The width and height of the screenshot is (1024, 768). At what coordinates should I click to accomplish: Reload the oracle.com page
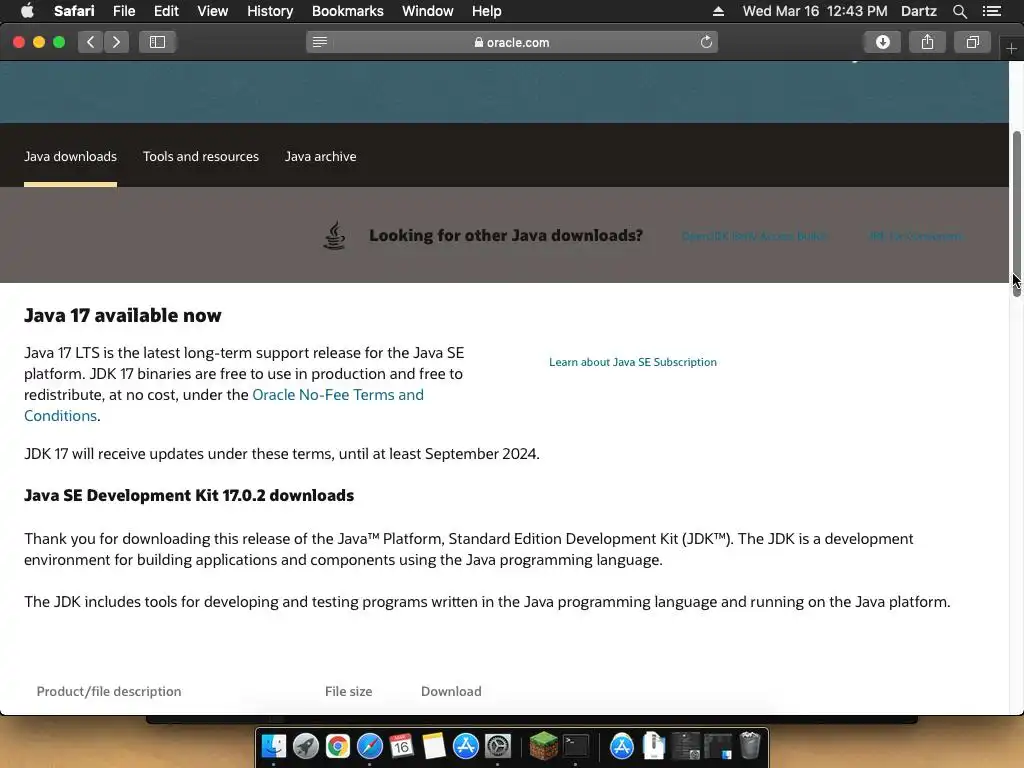706,42
